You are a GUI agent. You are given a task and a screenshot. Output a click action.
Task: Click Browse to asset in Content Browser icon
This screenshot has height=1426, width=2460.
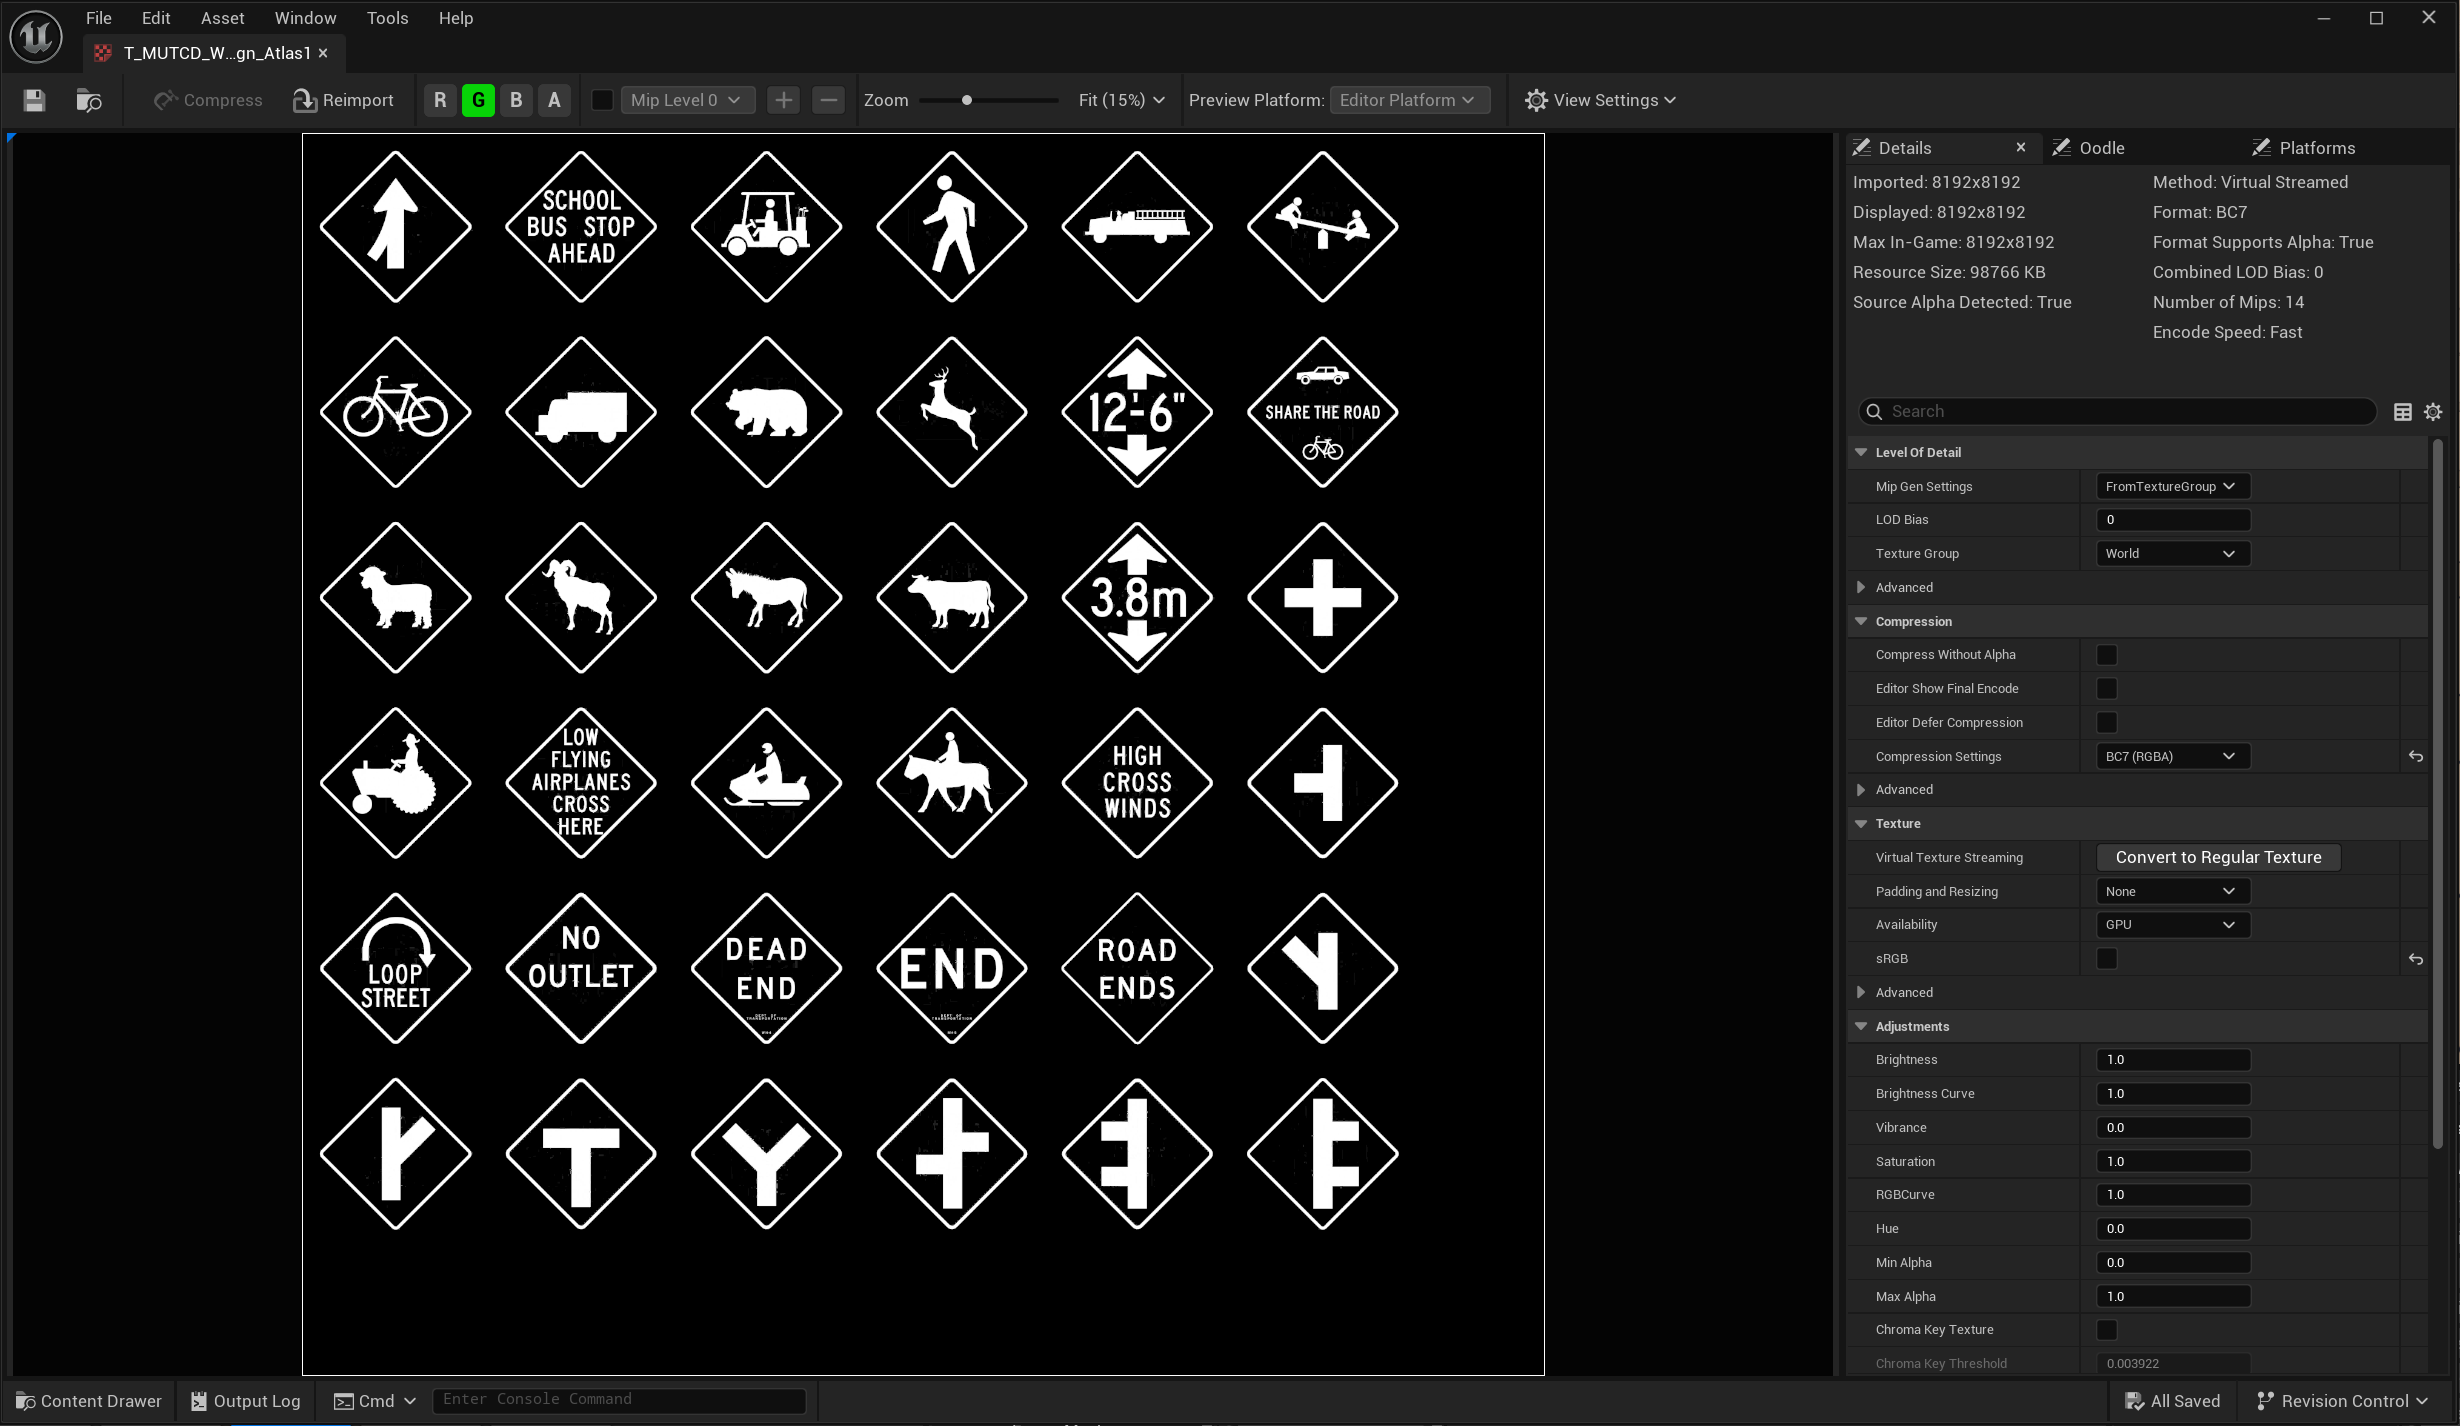89,100
